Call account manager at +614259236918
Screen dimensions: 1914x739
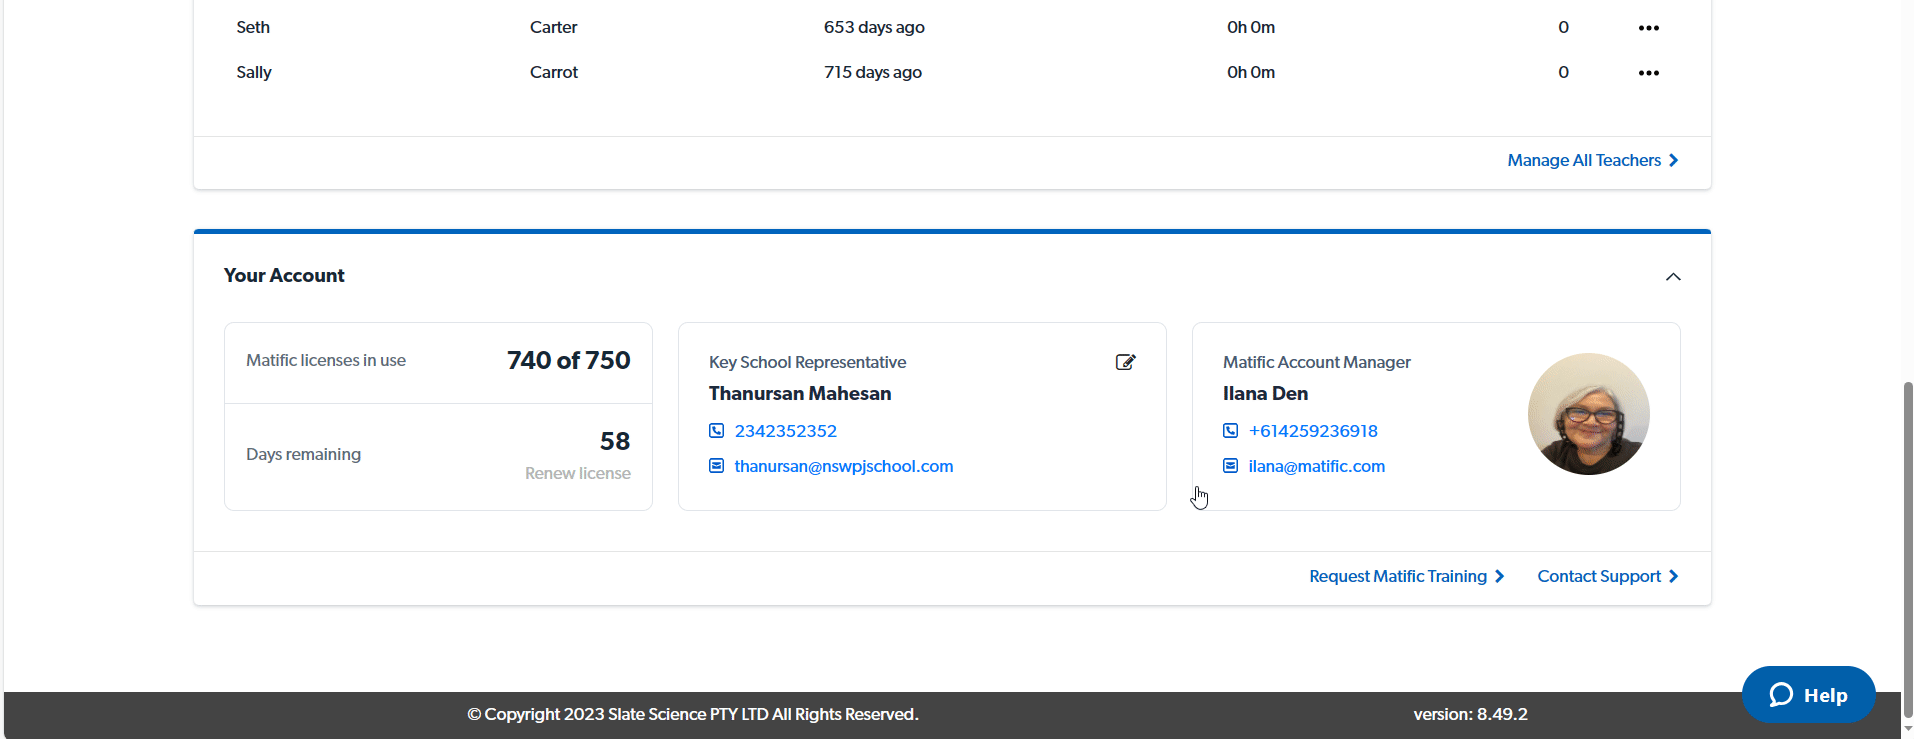(x=1312, y=431)
